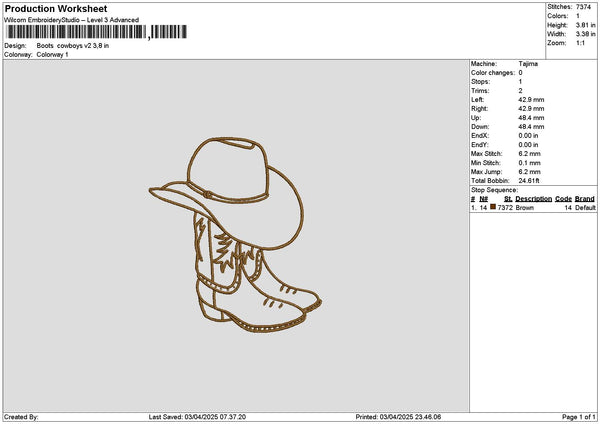Click the Brand column header
The width and height of the screenshot is (600, 424).
[585, 199]
